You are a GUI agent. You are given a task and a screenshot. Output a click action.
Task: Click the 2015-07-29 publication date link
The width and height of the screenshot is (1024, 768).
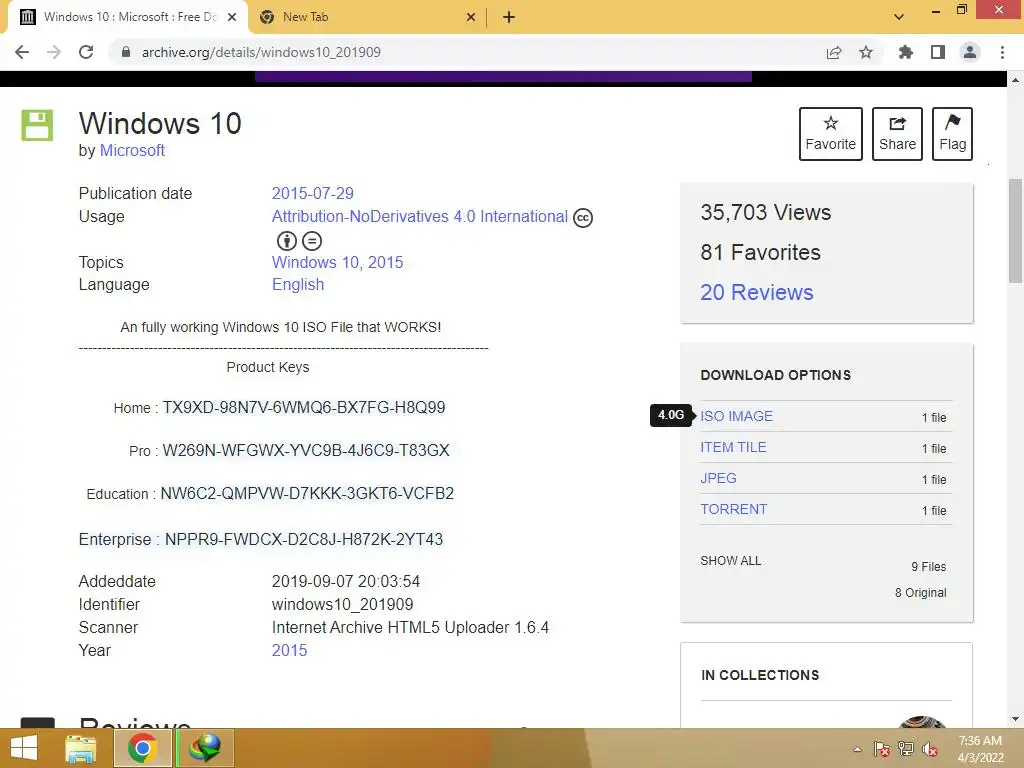[x=312, y=193]
